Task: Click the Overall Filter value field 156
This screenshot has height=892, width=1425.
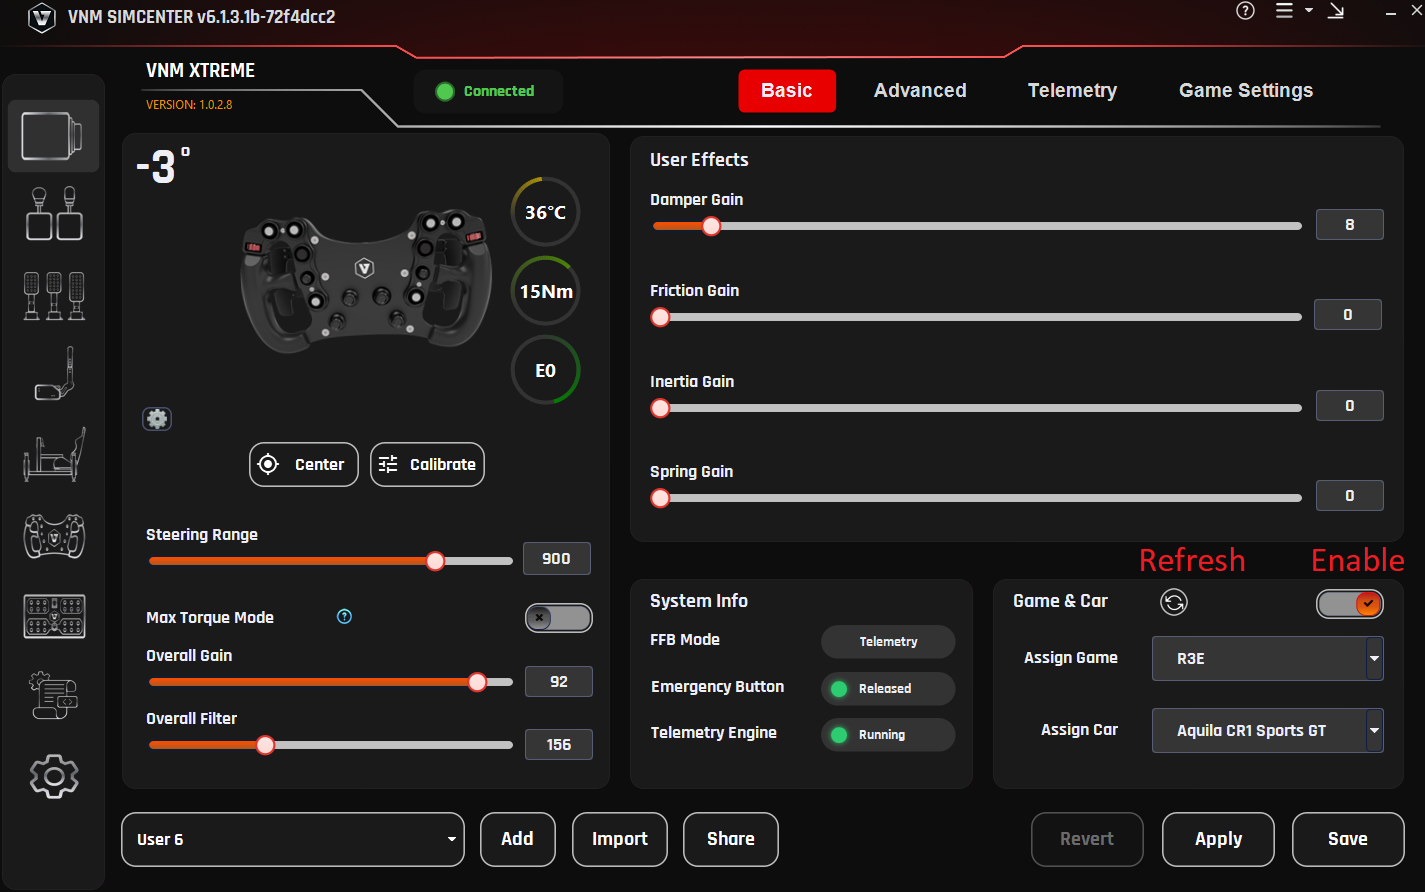Action: coord(559,745)
